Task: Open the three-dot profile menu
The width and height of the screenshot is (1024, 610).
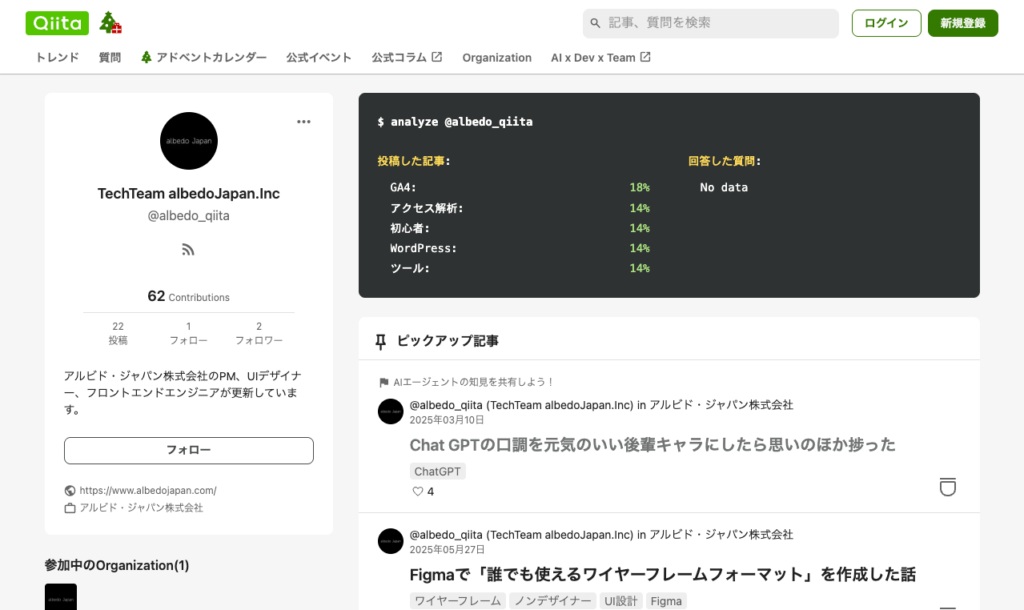Action: point(304,122)
